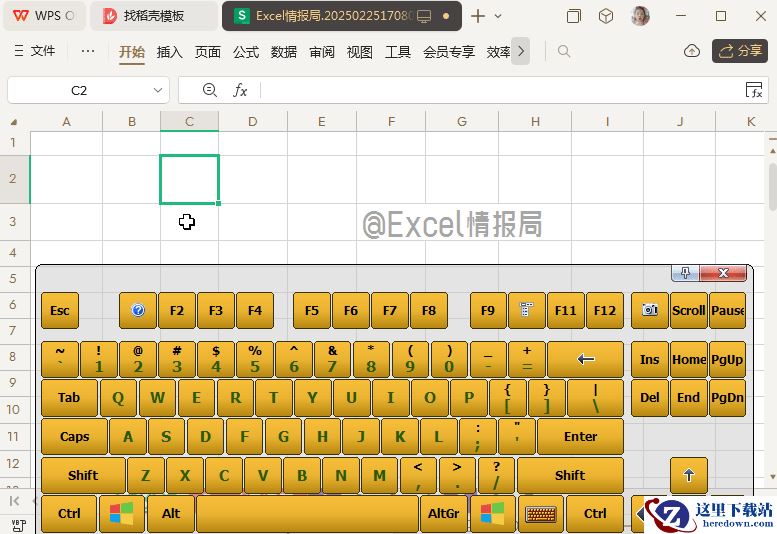Click the cloud upload save icon

[692, 51]
